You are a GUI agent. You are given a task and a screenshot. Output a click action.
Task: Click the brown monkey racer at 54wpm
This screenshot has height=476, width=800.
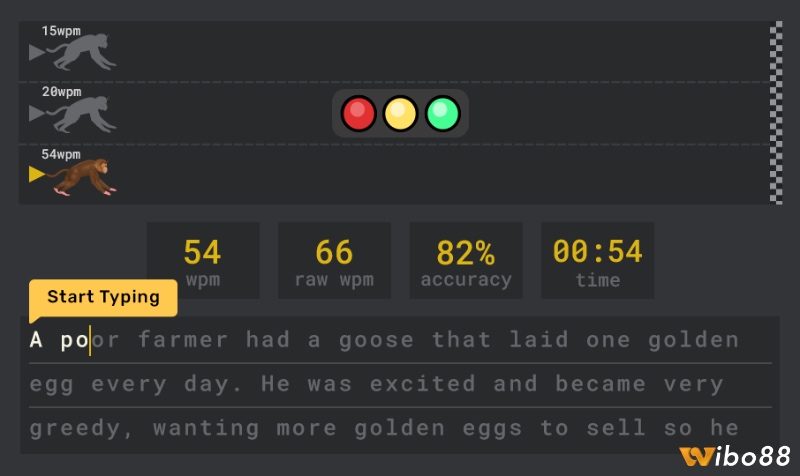tap(85, 177)
